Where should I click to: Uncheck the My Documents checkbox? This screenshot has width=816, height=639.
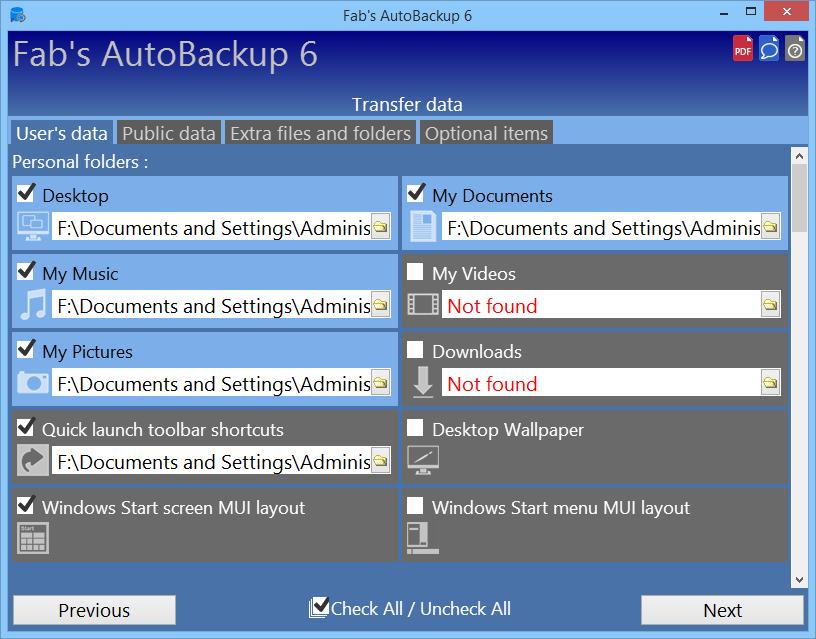pyautogui.click(x=415, y=193)
